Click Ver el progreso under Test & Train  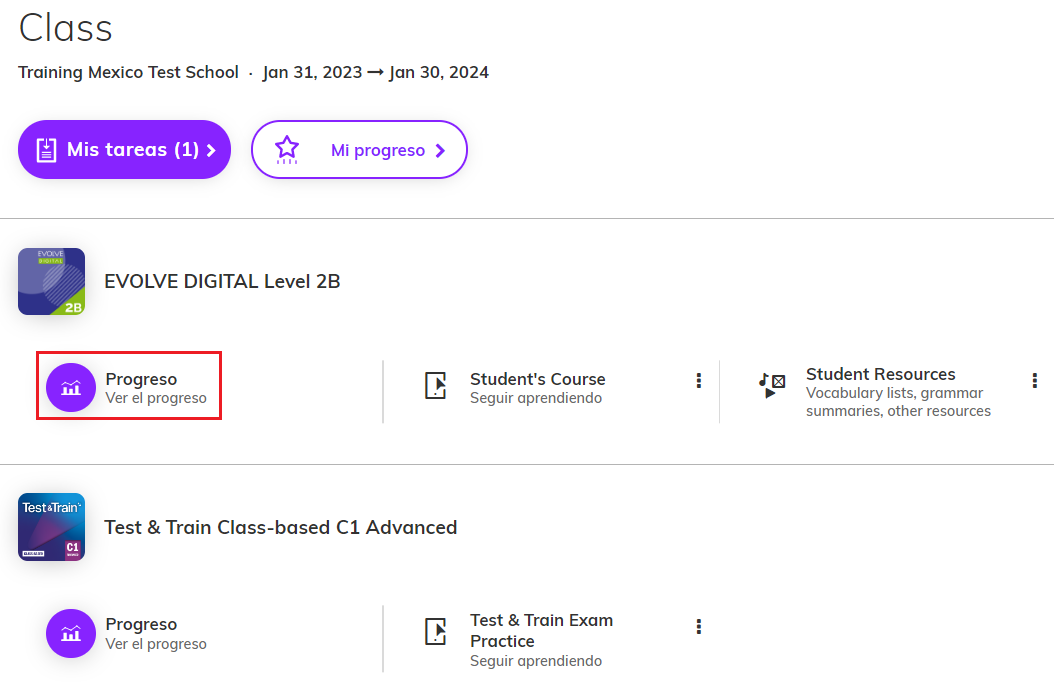click(156, 644)
